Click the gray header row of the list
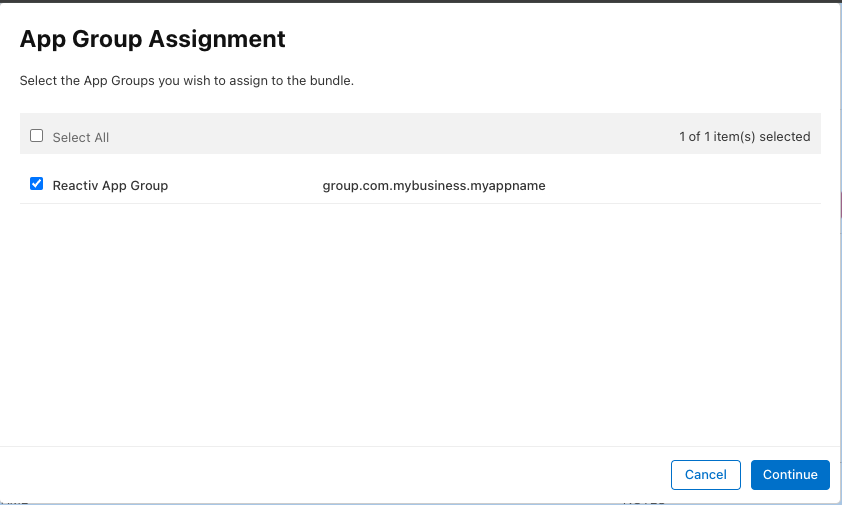Viewport: 842px width, 505px height. click(x=400, y=134)
